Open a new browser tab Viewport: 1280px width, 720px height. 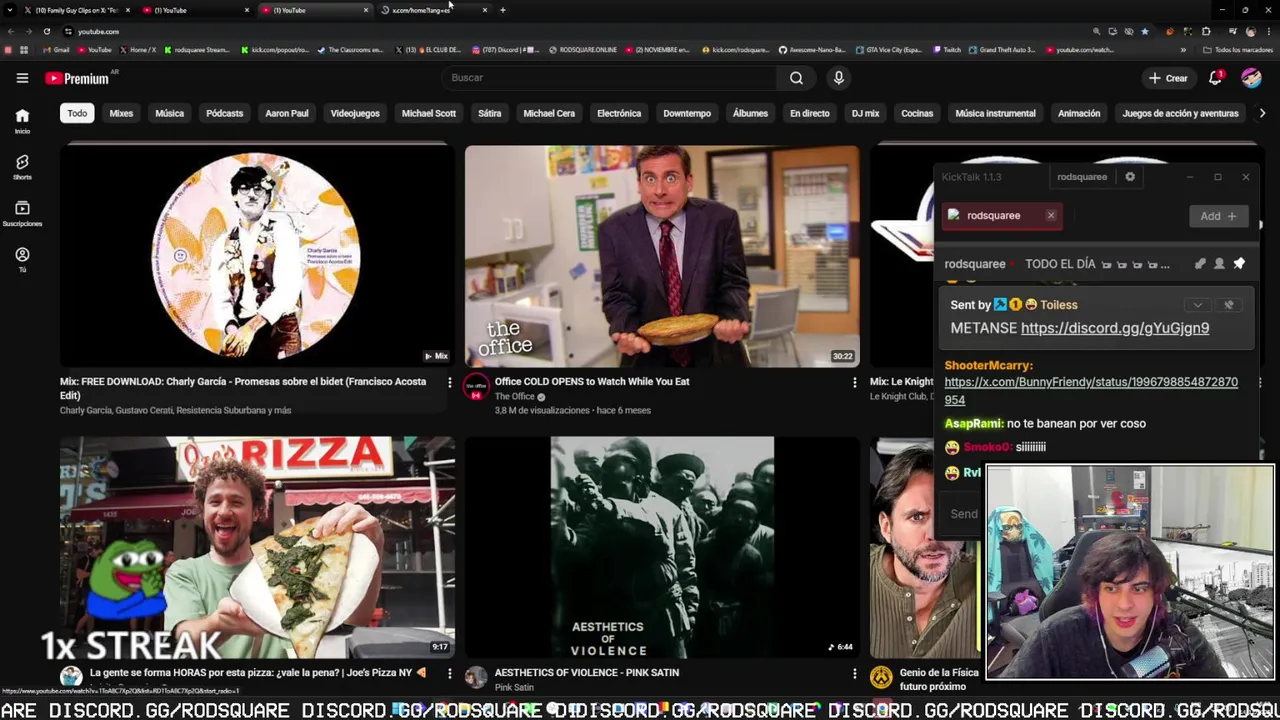502,10
